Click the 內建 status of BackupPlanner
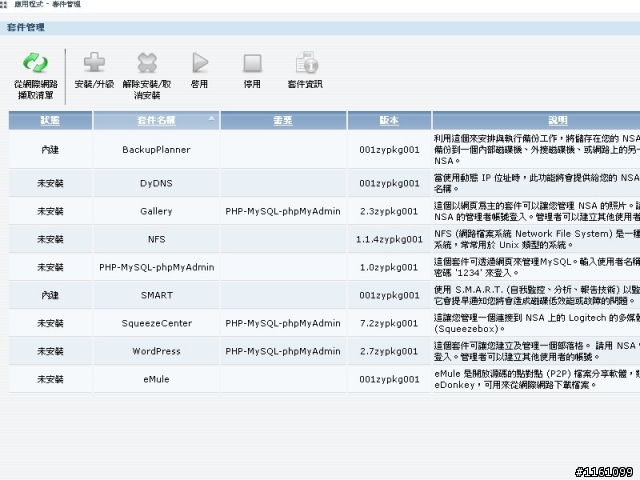The width and height of the screenshot is (640, 480). pos(50,150)
